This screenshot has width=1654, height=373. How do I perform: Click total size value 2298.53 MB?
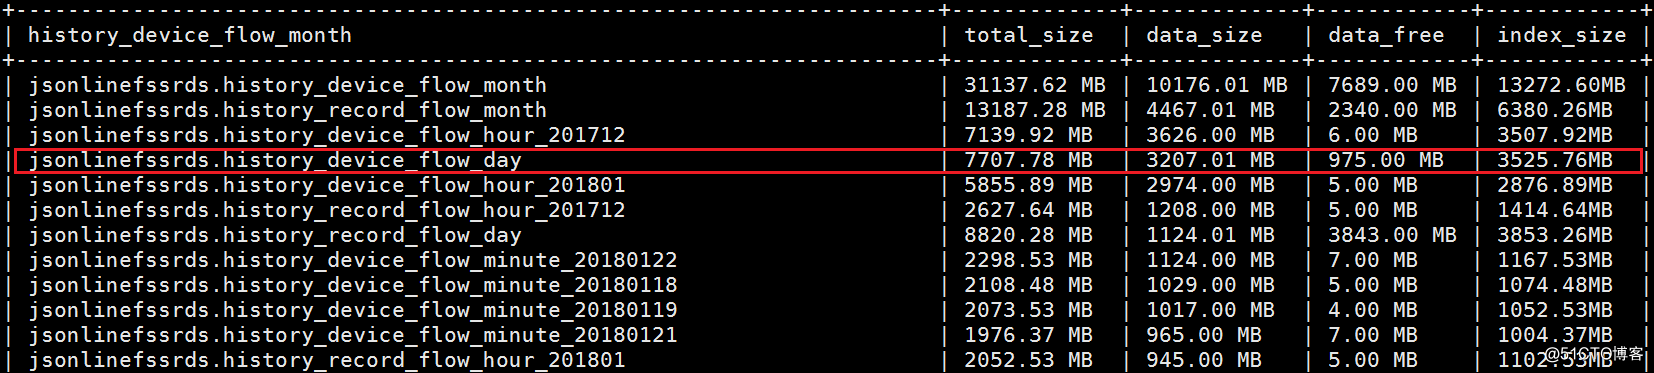[1029, 260]
